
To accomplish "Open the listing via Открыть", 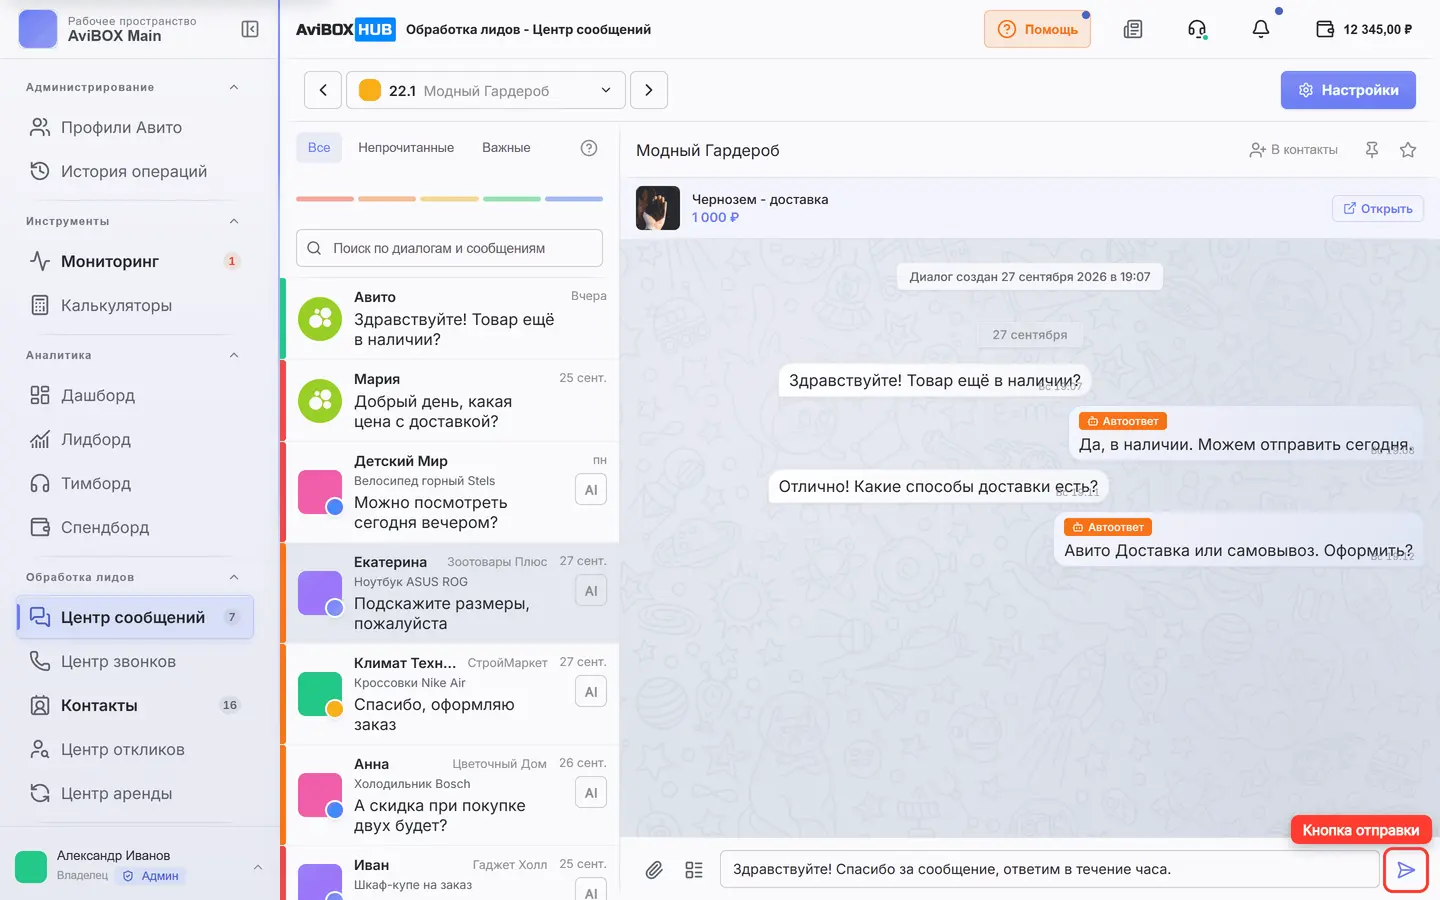I will click(1378, 208).
